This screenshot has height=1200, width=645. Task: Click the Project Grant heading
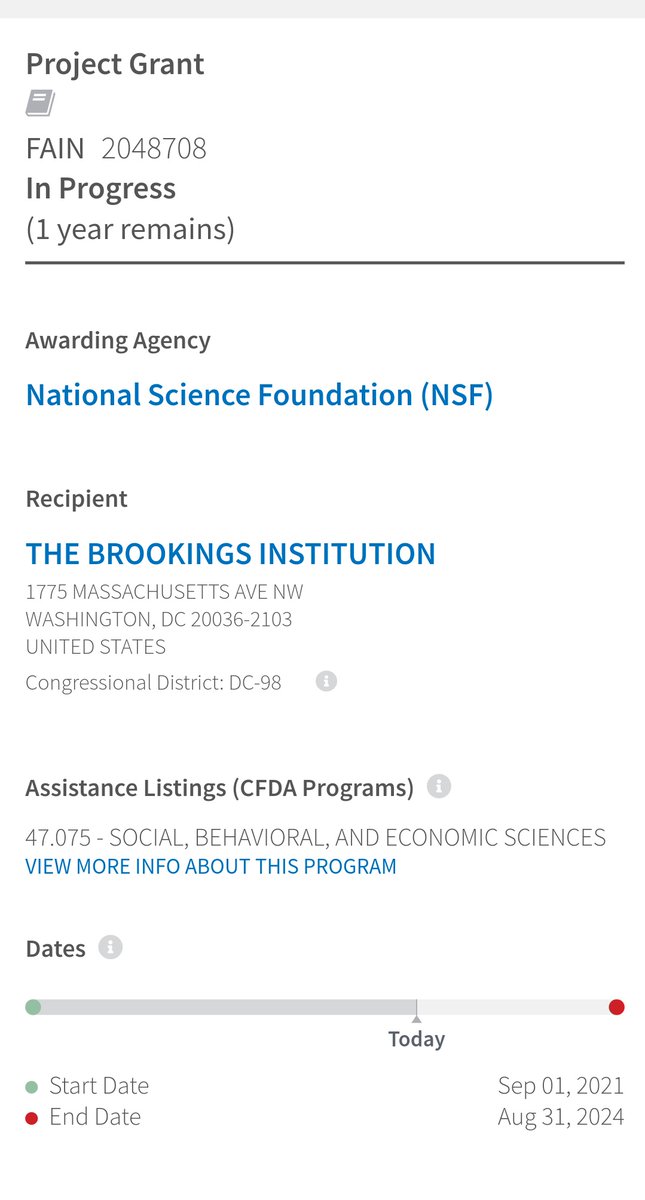tap(115, 64)
